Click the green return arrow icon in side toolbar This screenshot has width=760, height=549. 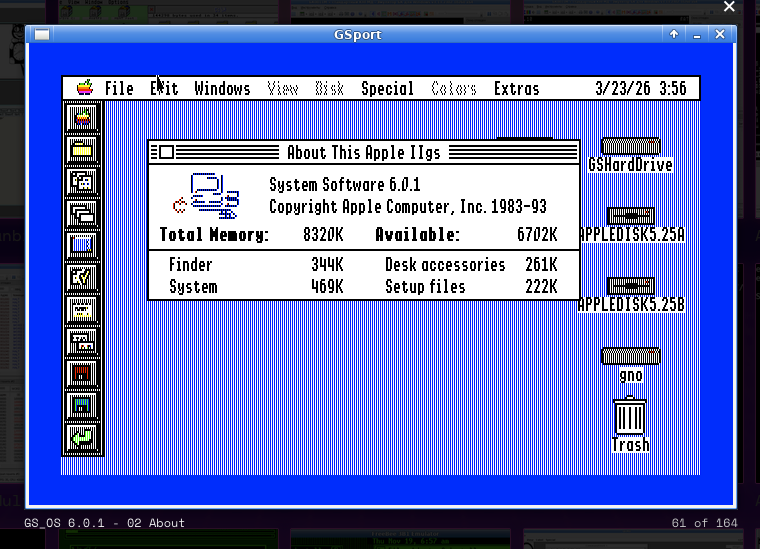[82, 438]
